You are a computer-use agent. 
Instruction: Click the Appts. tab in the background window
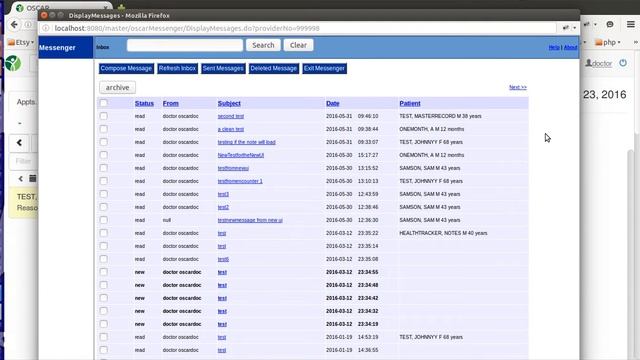tap(26, 102)
